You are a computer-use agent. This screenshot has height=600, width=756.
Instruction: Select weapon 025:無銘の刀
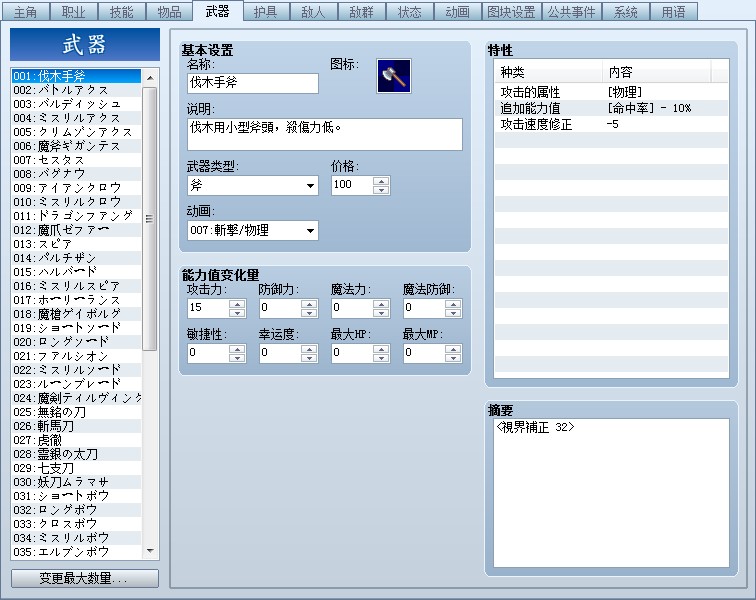[x=76, y=411]
